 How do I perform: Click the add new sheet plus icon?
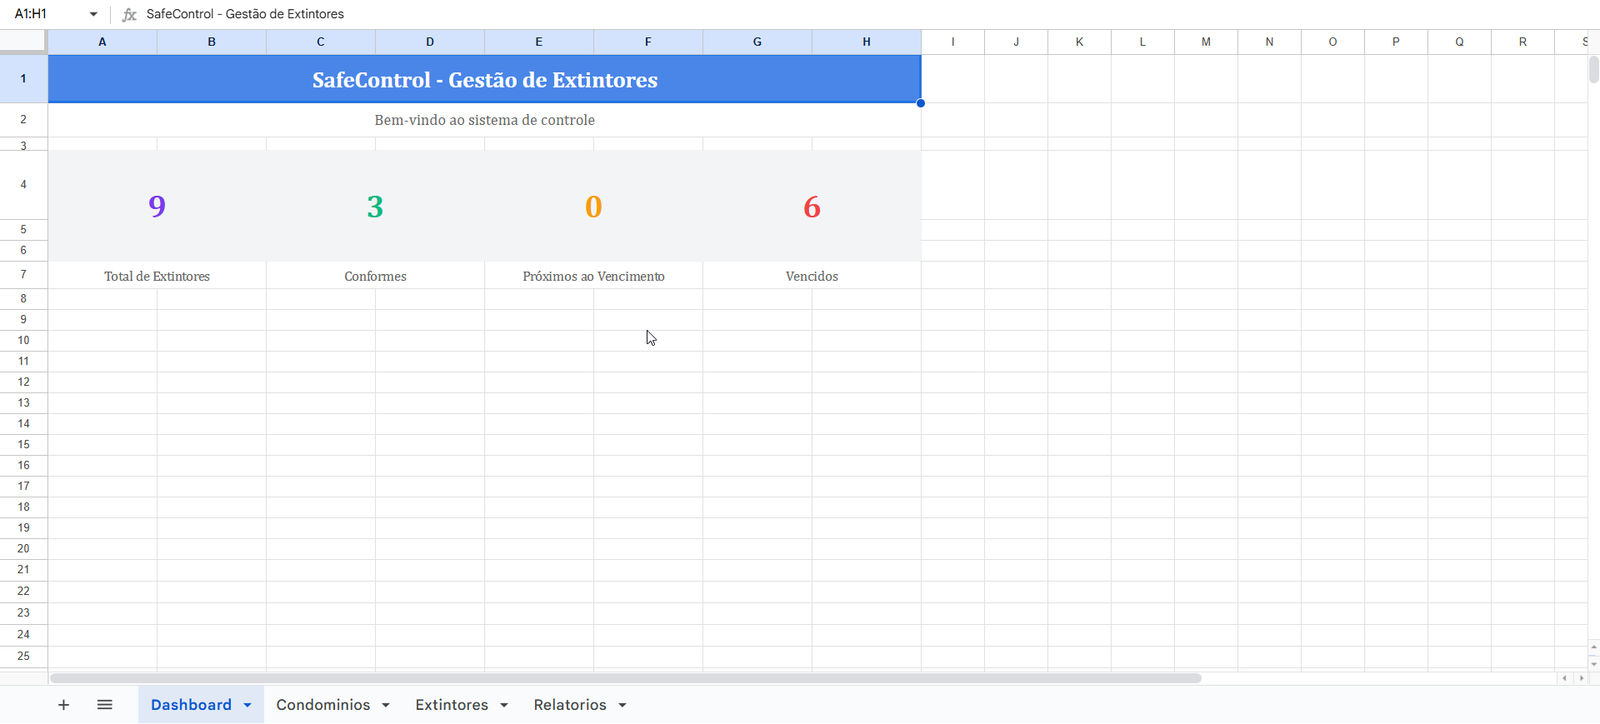point(63,705)
